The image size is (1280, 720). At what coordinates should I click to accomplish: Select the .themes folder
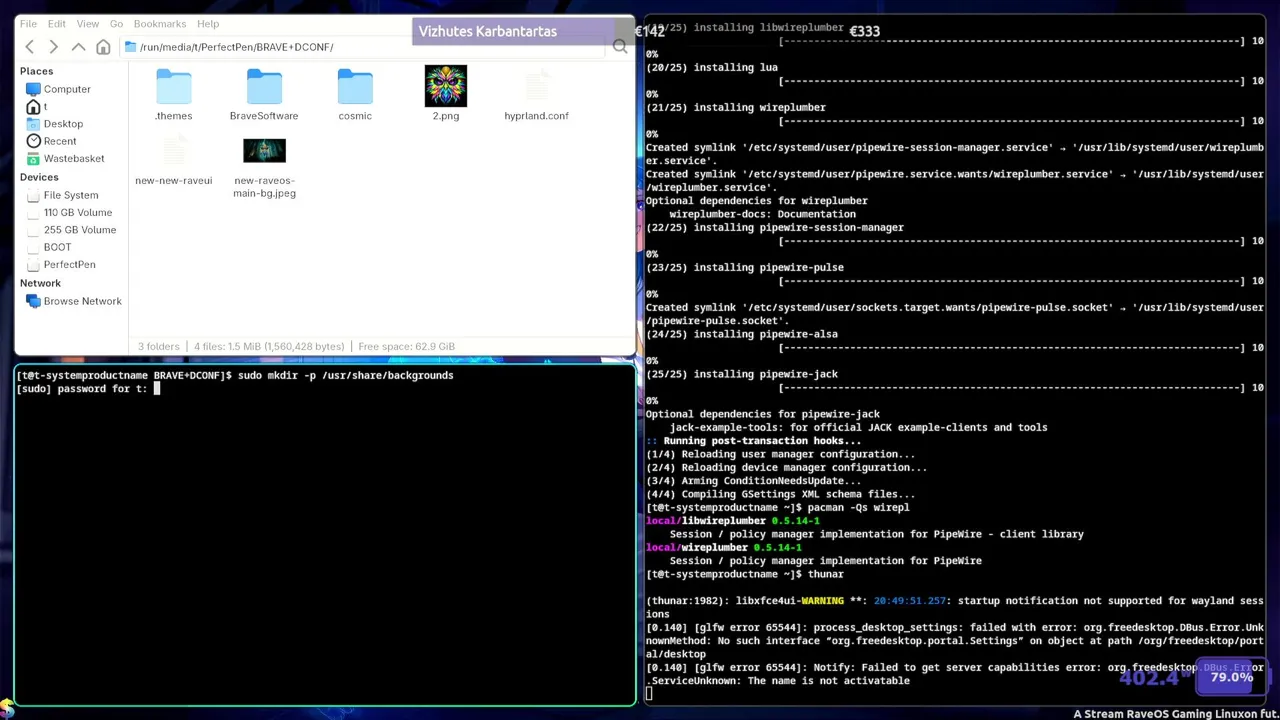coord(174,94)
